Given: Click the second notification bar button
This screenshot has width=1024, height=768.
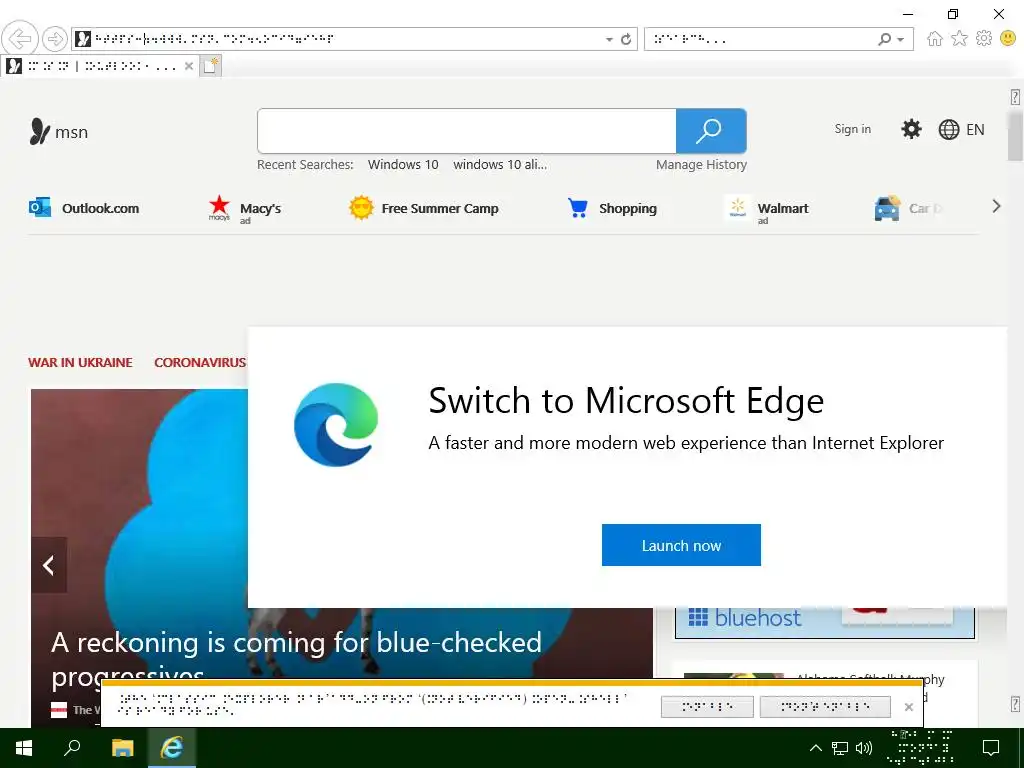Looking at the screenshot, I should pos(825,707).
